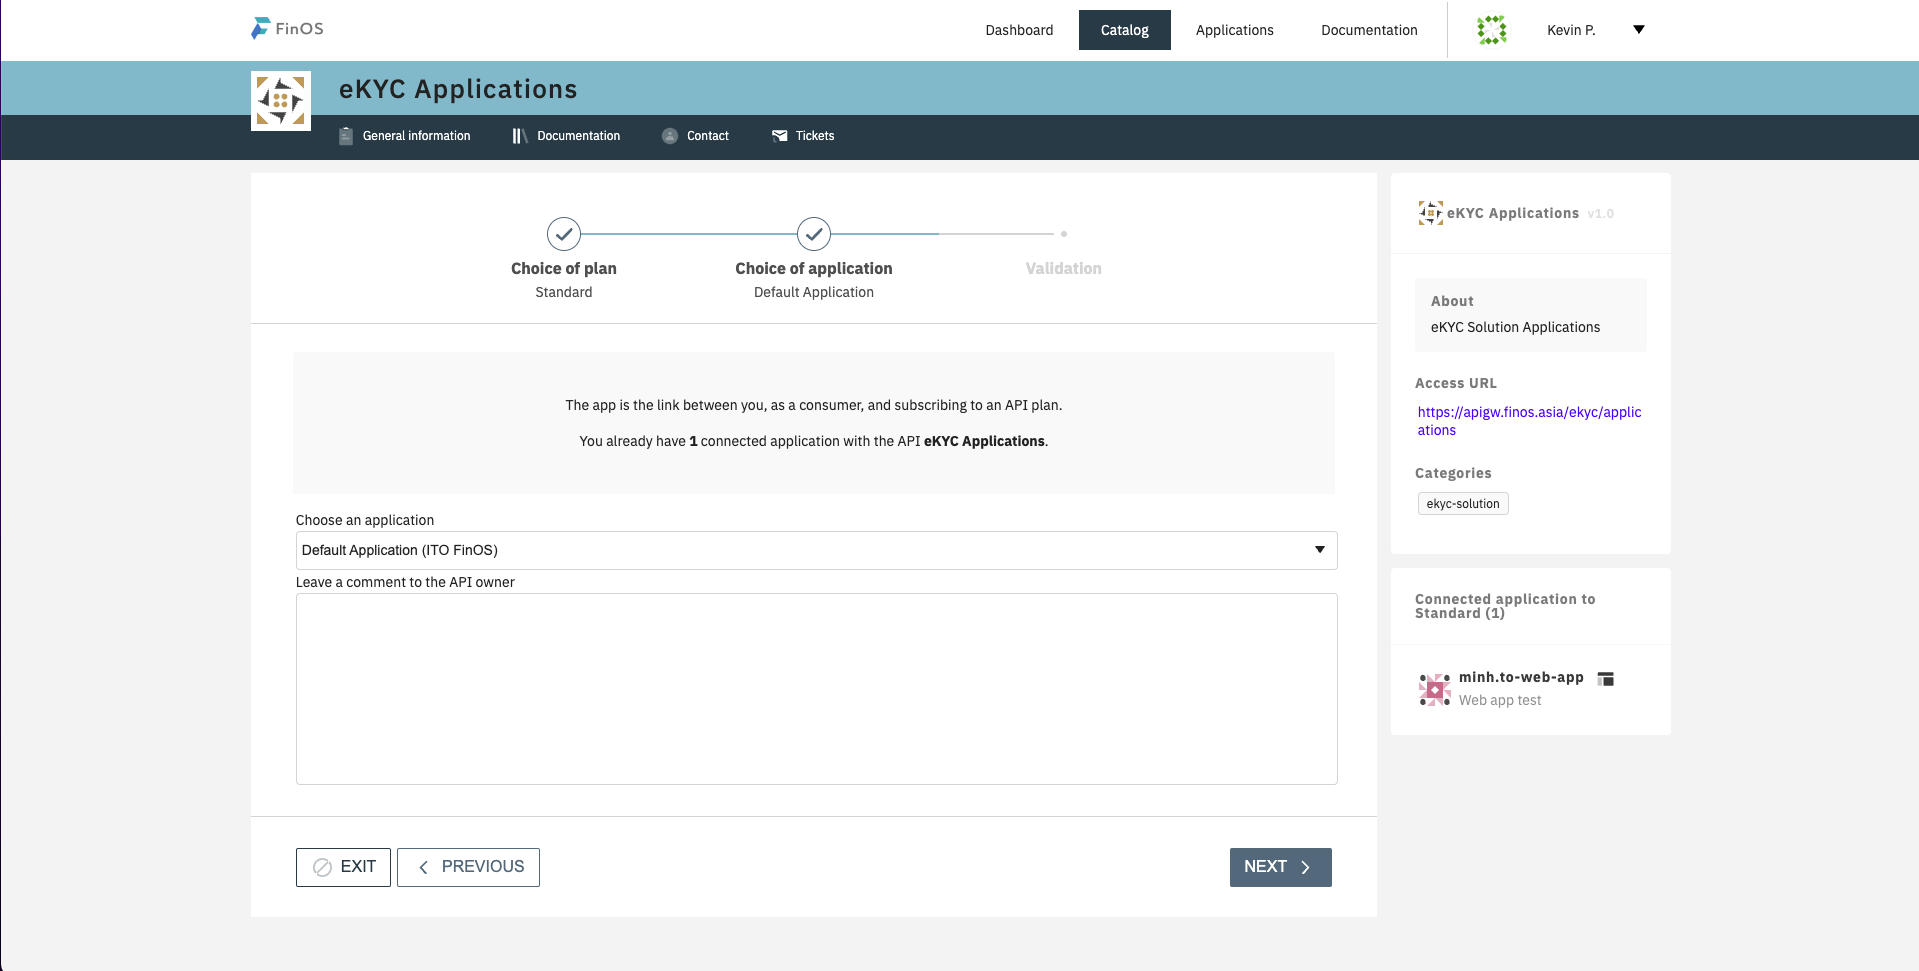The image size is (1919, 971).
Task: Click the icon right of minh.to-web-app name
Action: point(1606,679)
